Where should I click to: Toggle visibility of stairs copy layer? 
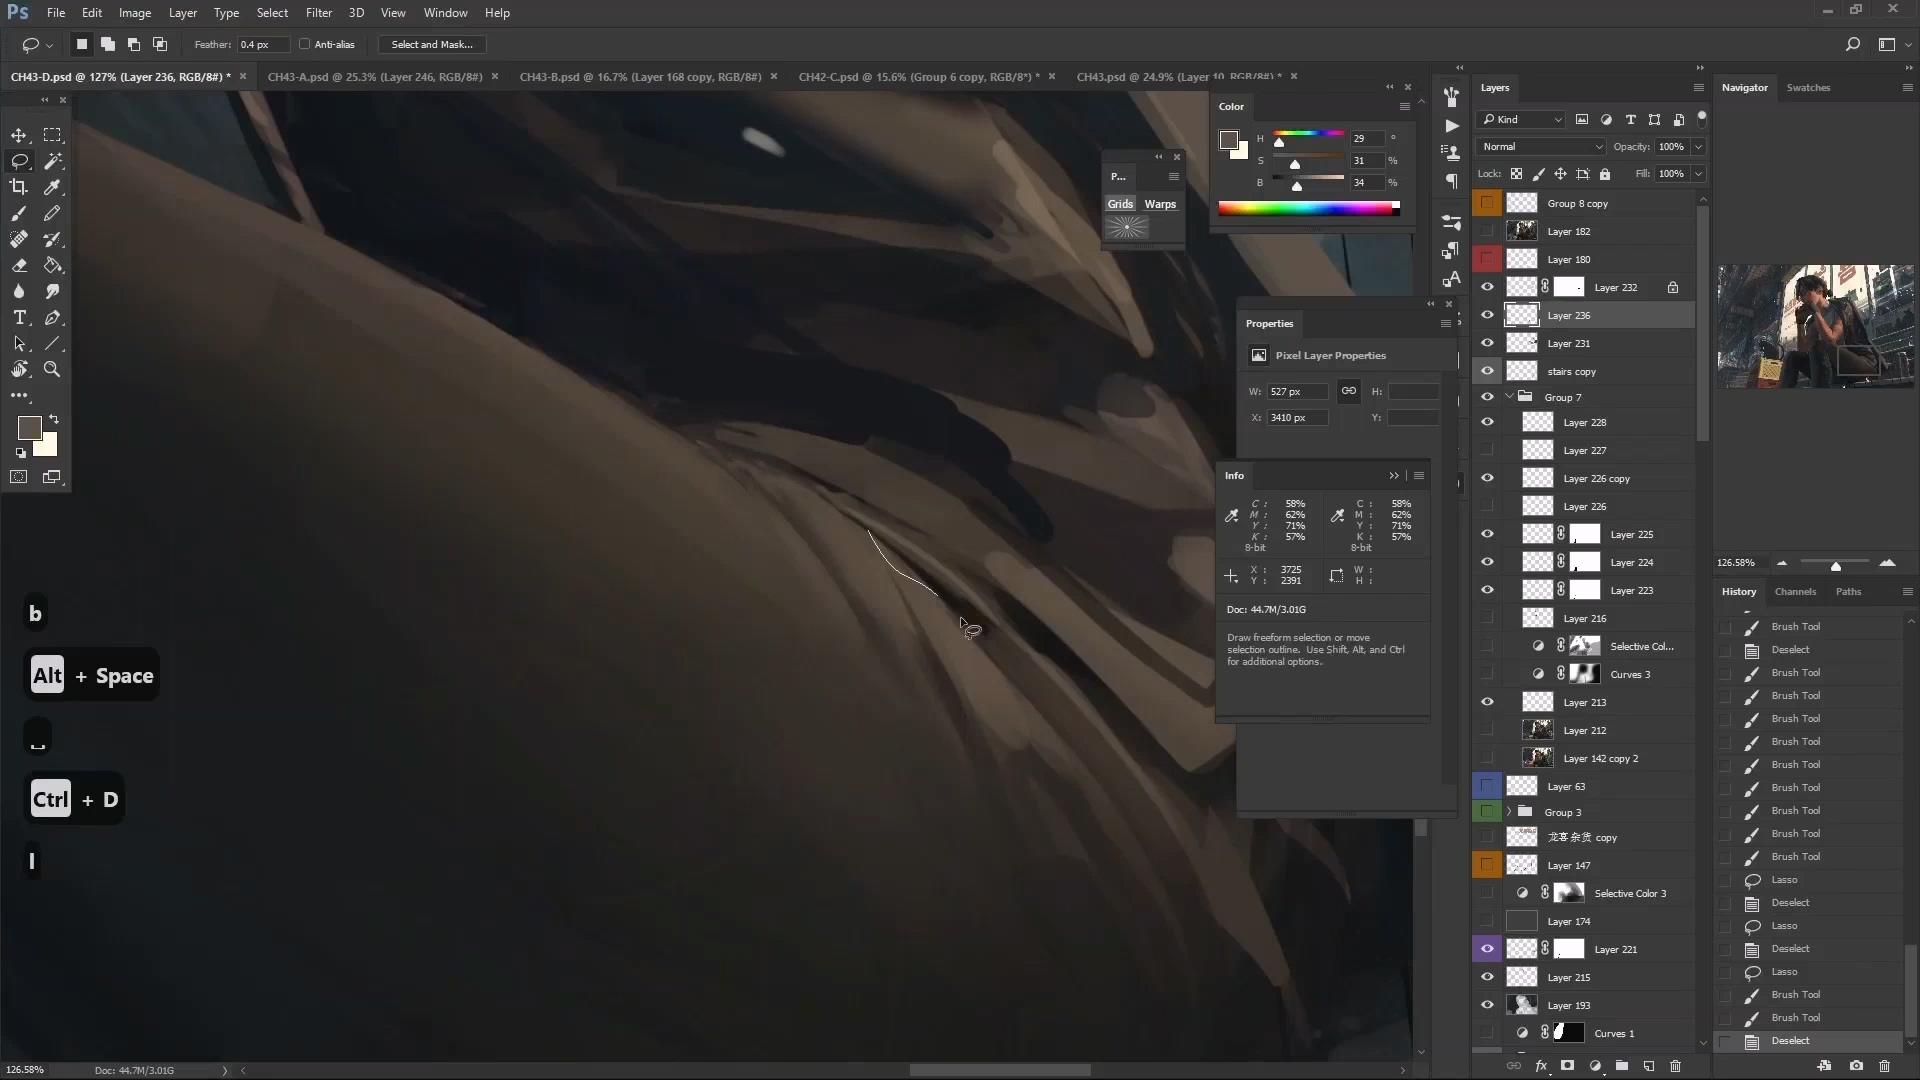coord(1487,371)
